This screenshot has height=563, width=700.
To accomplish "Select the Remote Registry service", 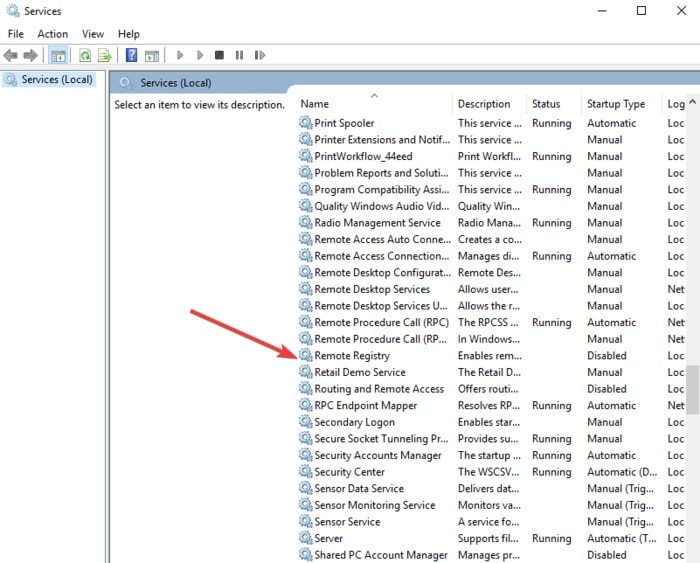I will point(352,356).
